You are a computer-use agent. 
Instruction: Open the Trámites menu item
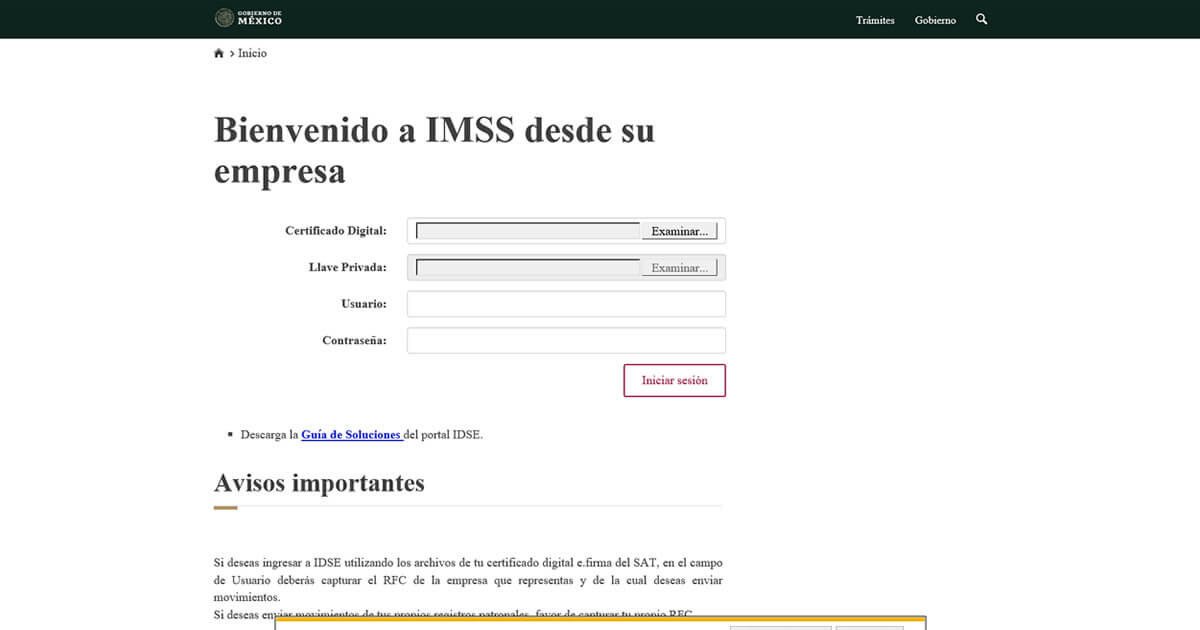pos(875,20)
